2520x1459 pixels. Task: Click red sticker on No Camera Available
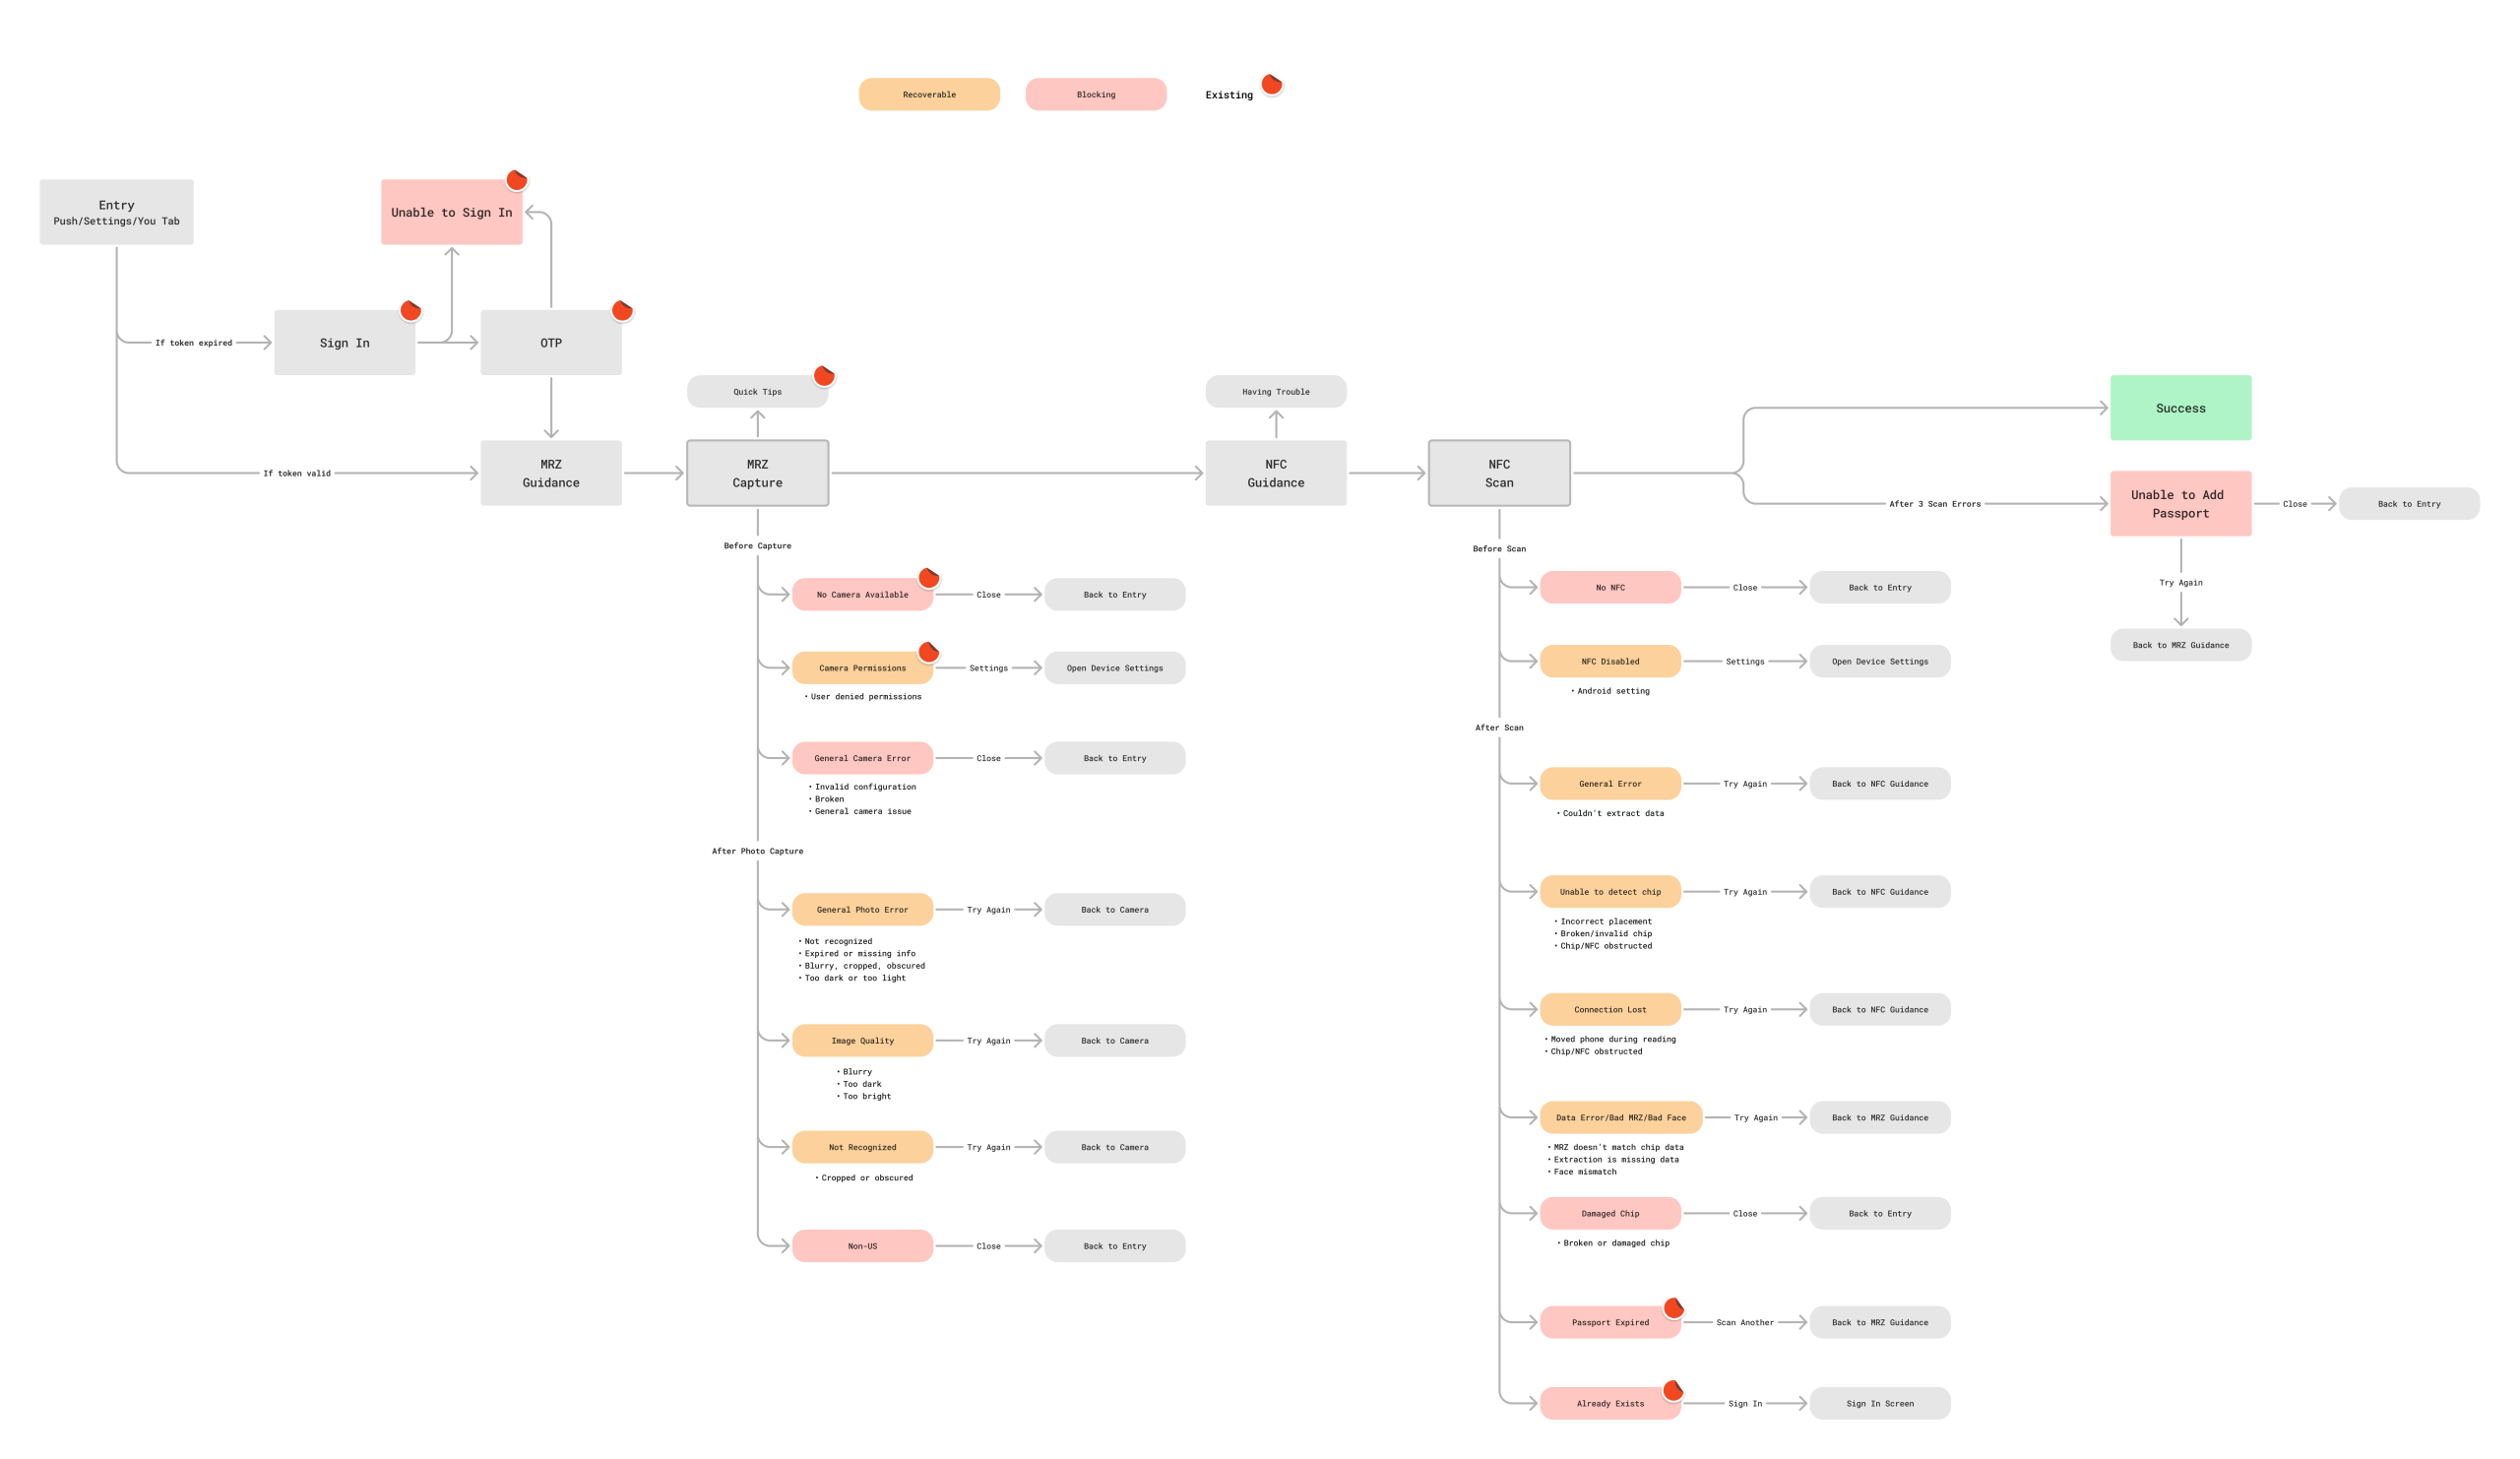coord(929,578)
